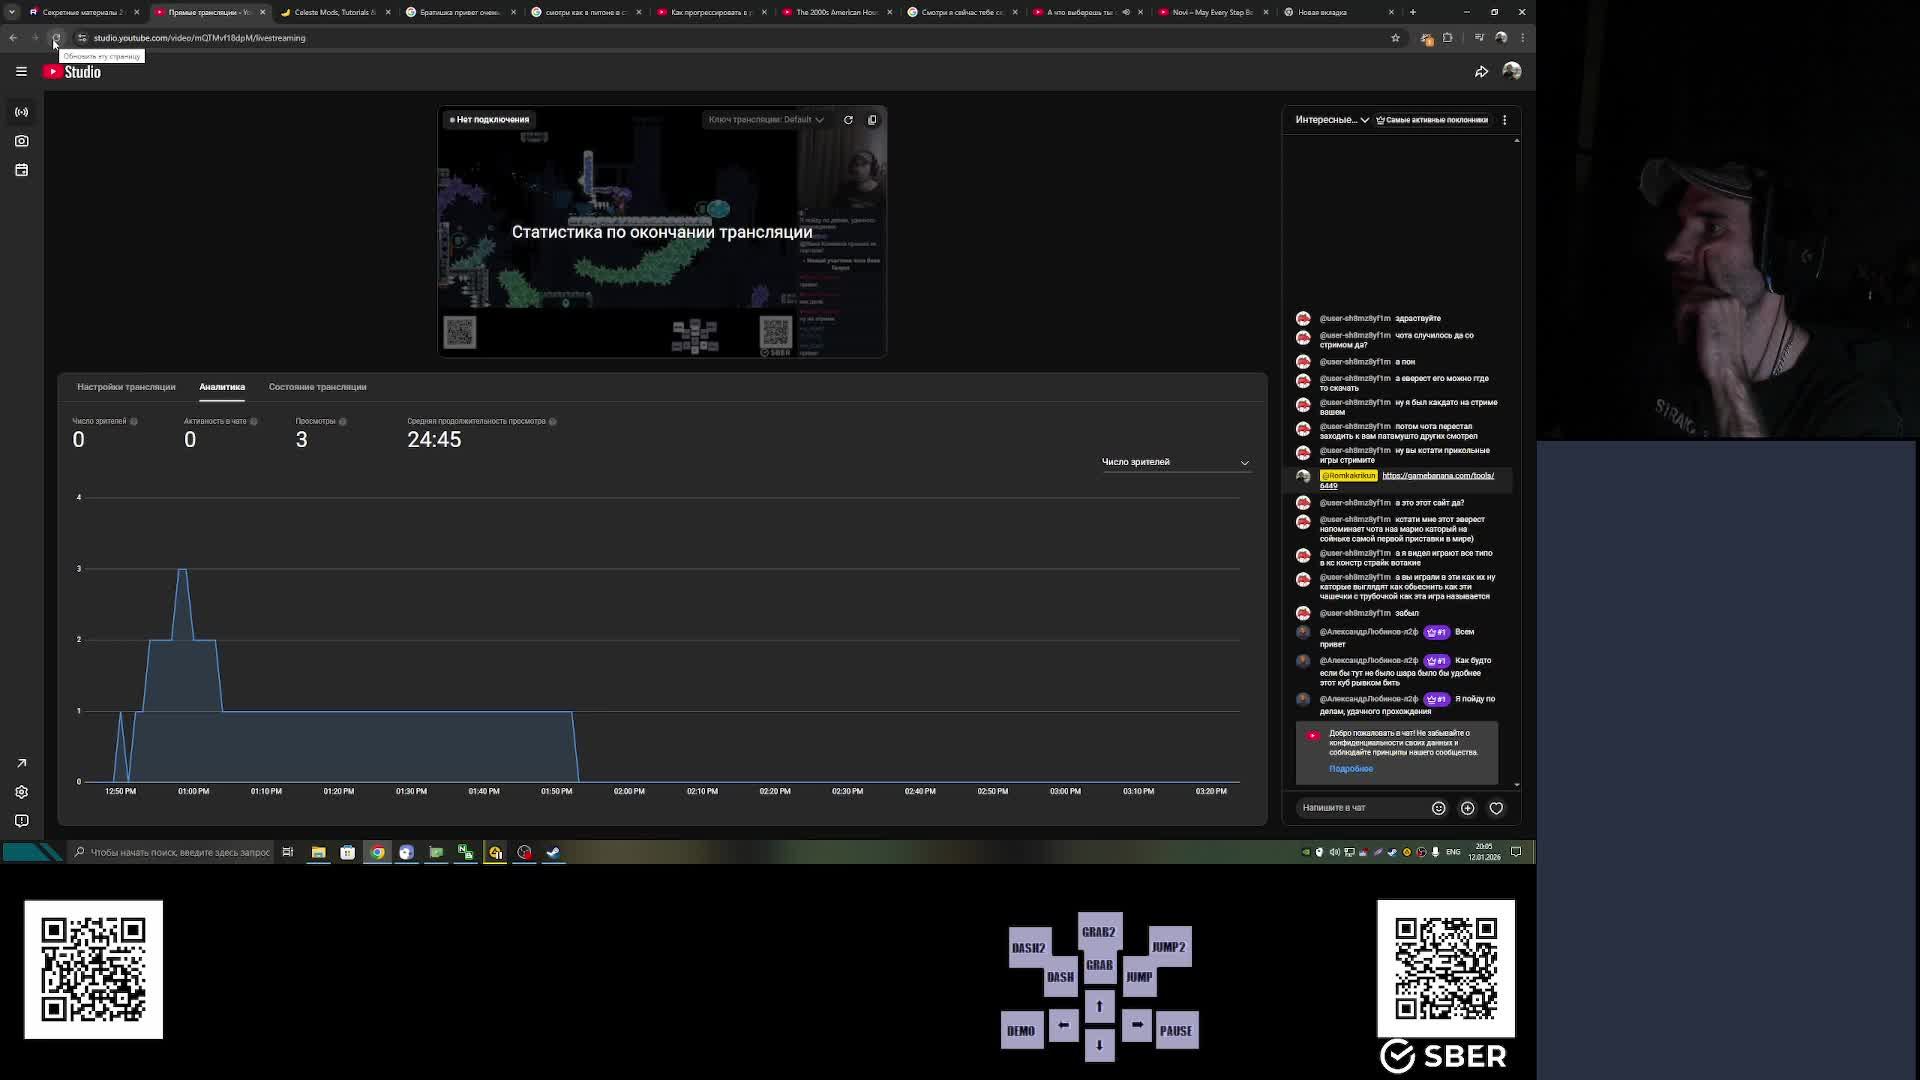Viewport: 1920px width, 1080px height.
Task: Copy the stream key with copy icon
Action: (x=872, y=120)
